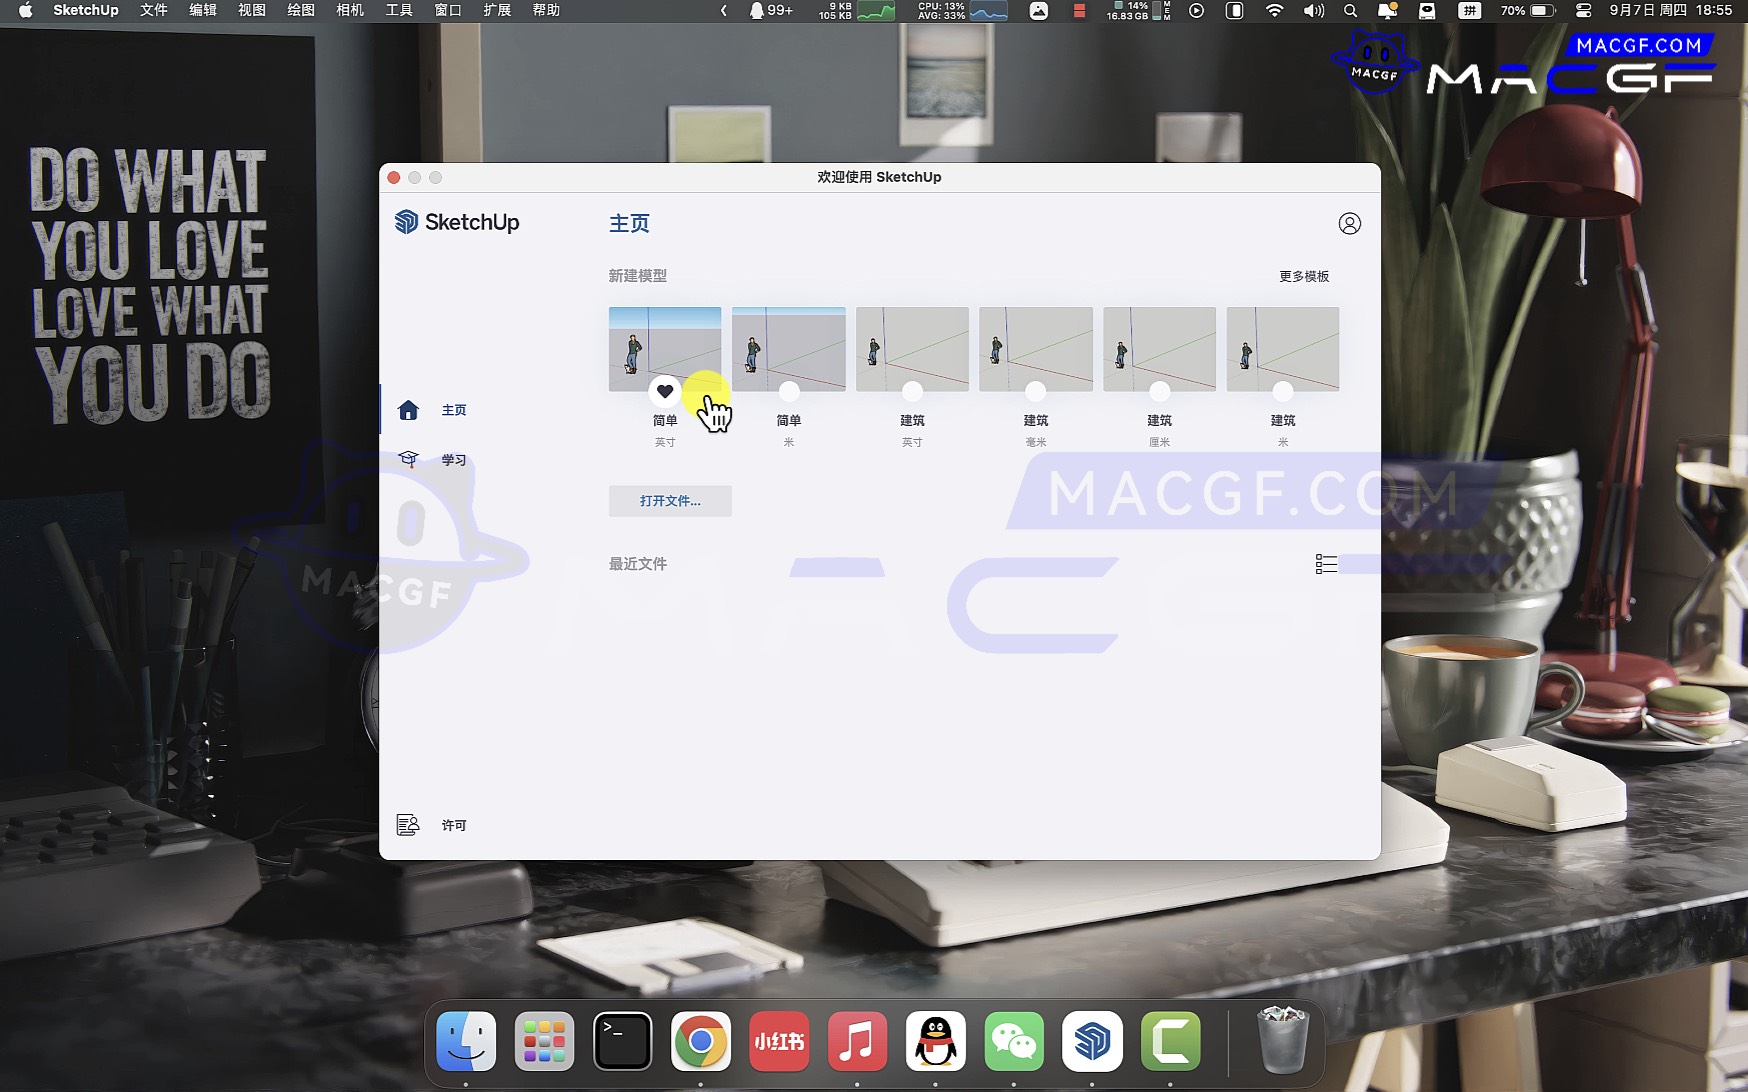Open SketchUp from the Dock
Image resolution: width=1748 pixels, height=1092 pixels.
tap(1092, 1042)
